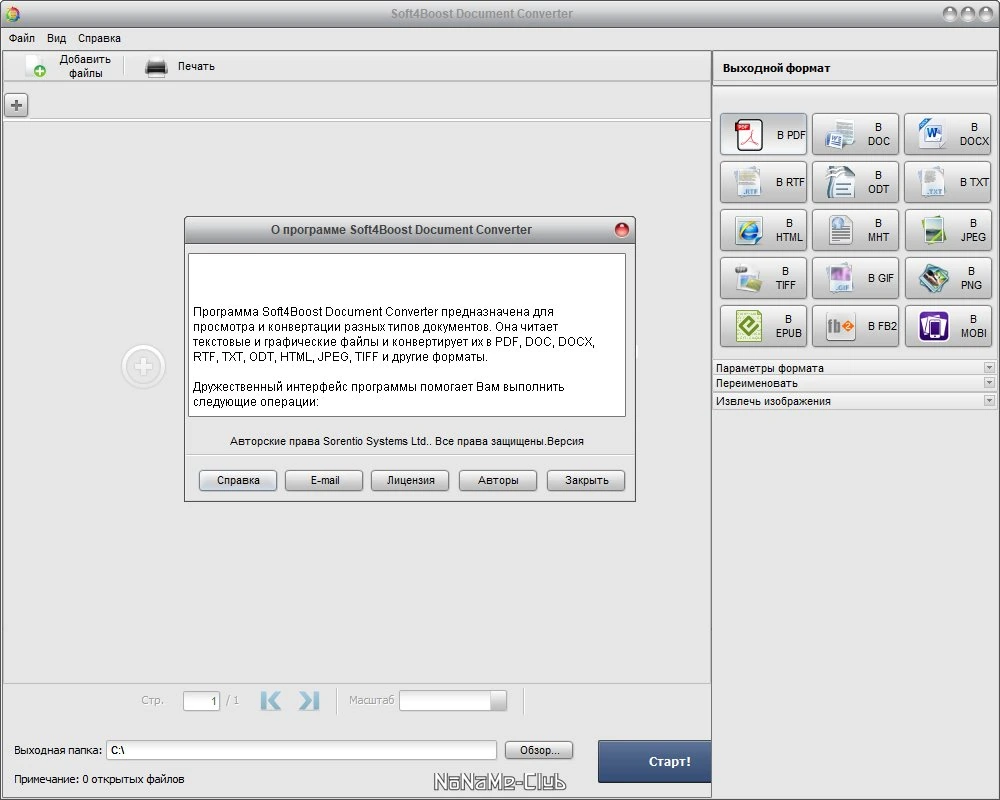Image resolution: width=1000 pixels, height=800 pixels.
Task: Pick the To GIF output format
Action: [855, 278]
